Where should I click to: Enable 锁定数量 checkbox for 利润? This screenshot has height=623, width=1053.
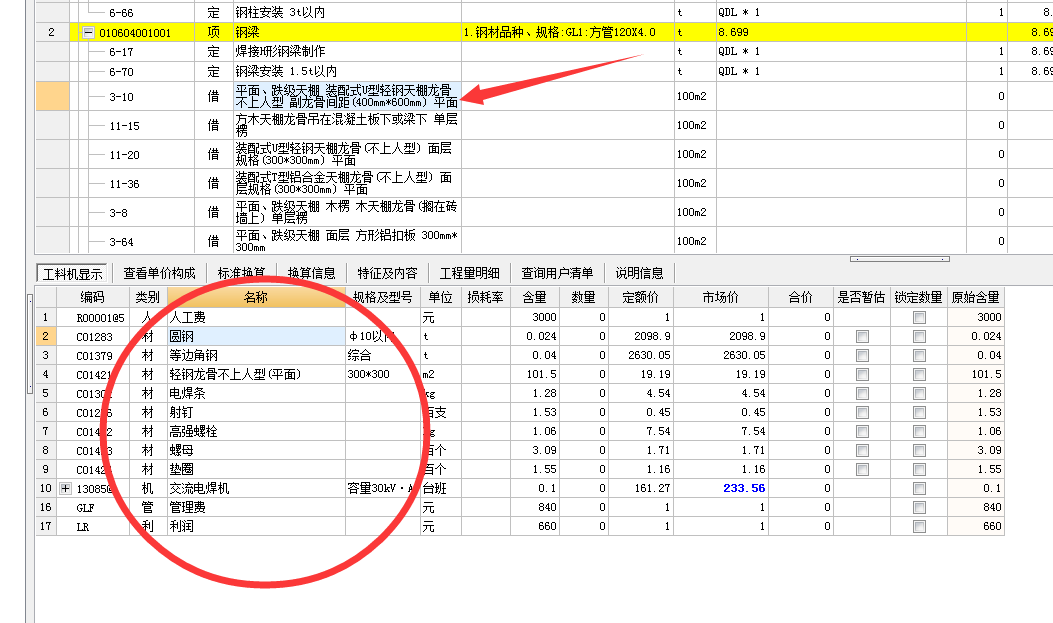pyautogui.click(x=919, y=526)
